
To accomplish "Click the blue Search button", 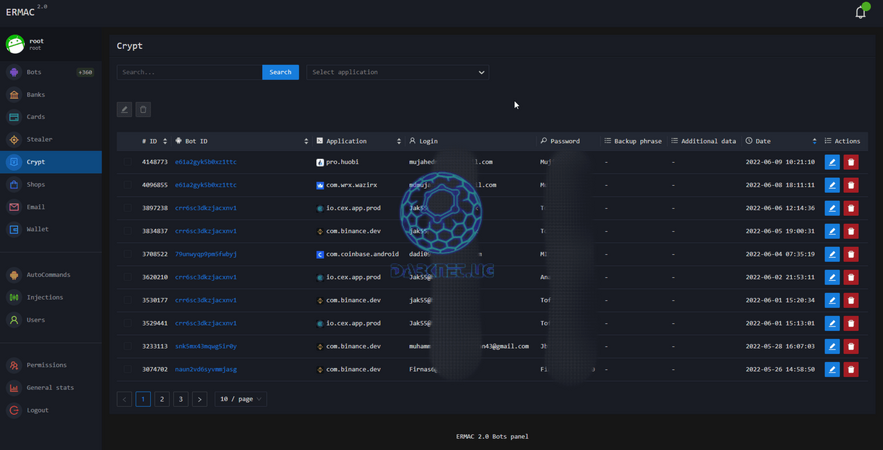I will pyautogui.click(x=280, y=72).
